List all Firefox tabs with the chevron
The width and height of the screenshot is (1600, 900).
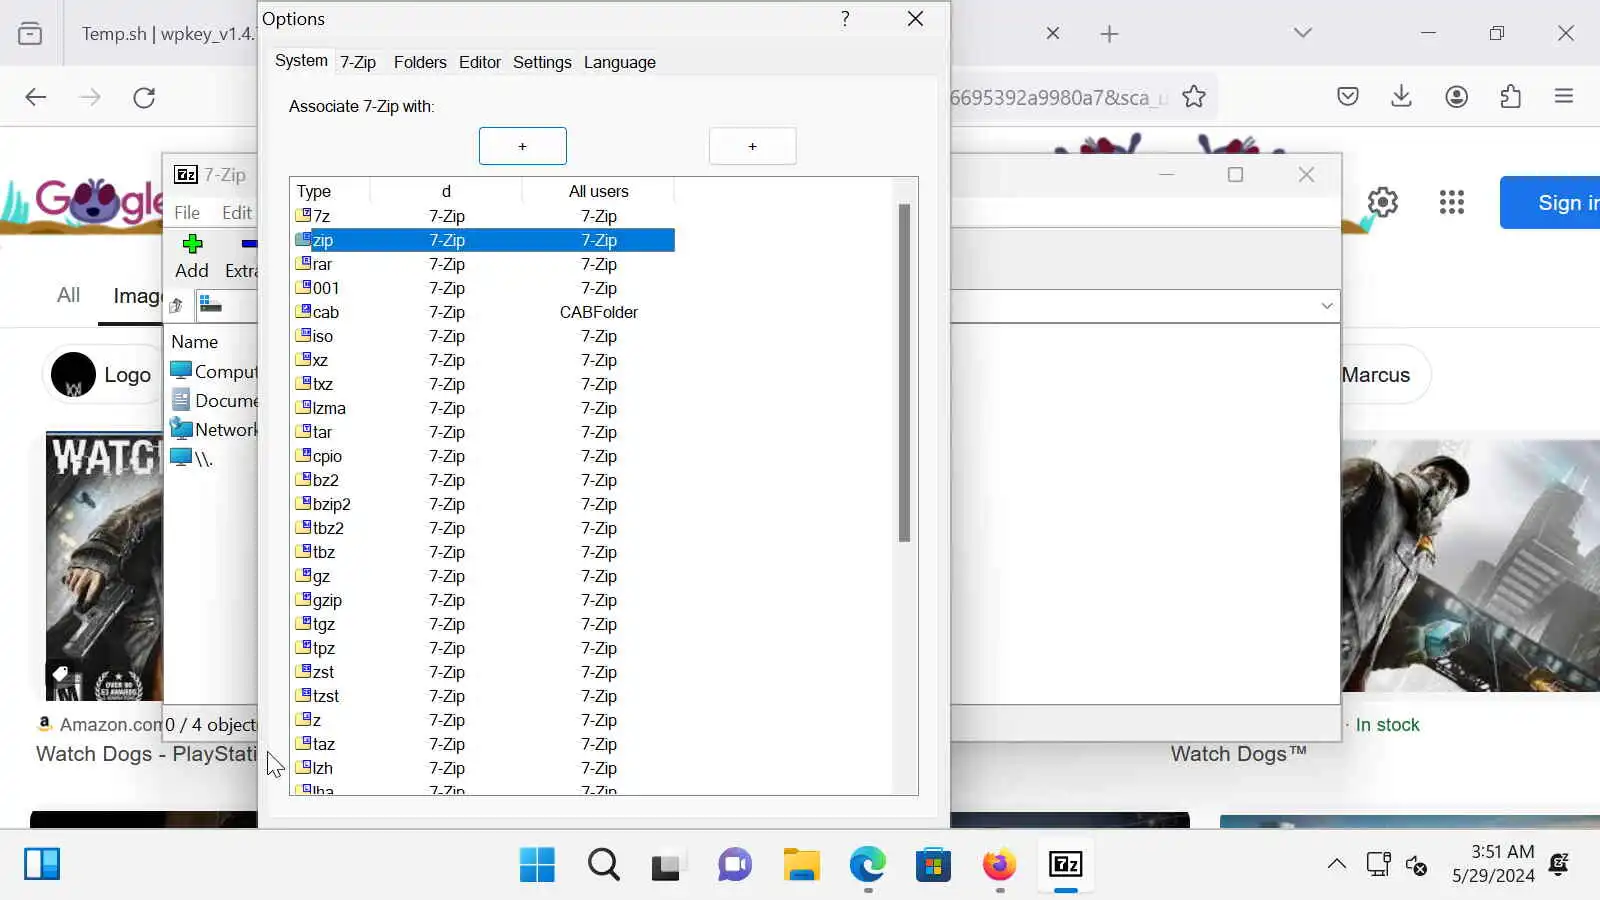(x=1302, y=33)
